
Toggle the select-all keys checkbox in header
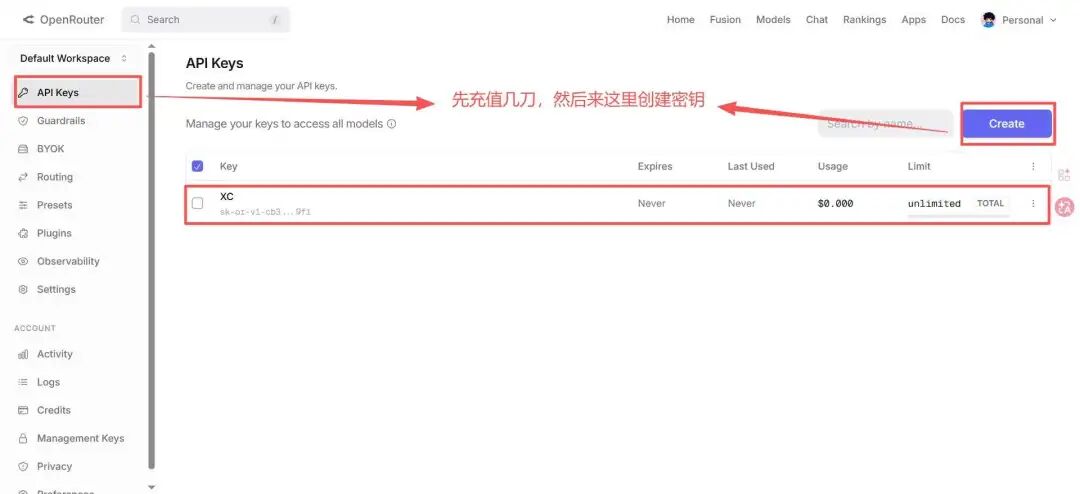click(198, 166)
